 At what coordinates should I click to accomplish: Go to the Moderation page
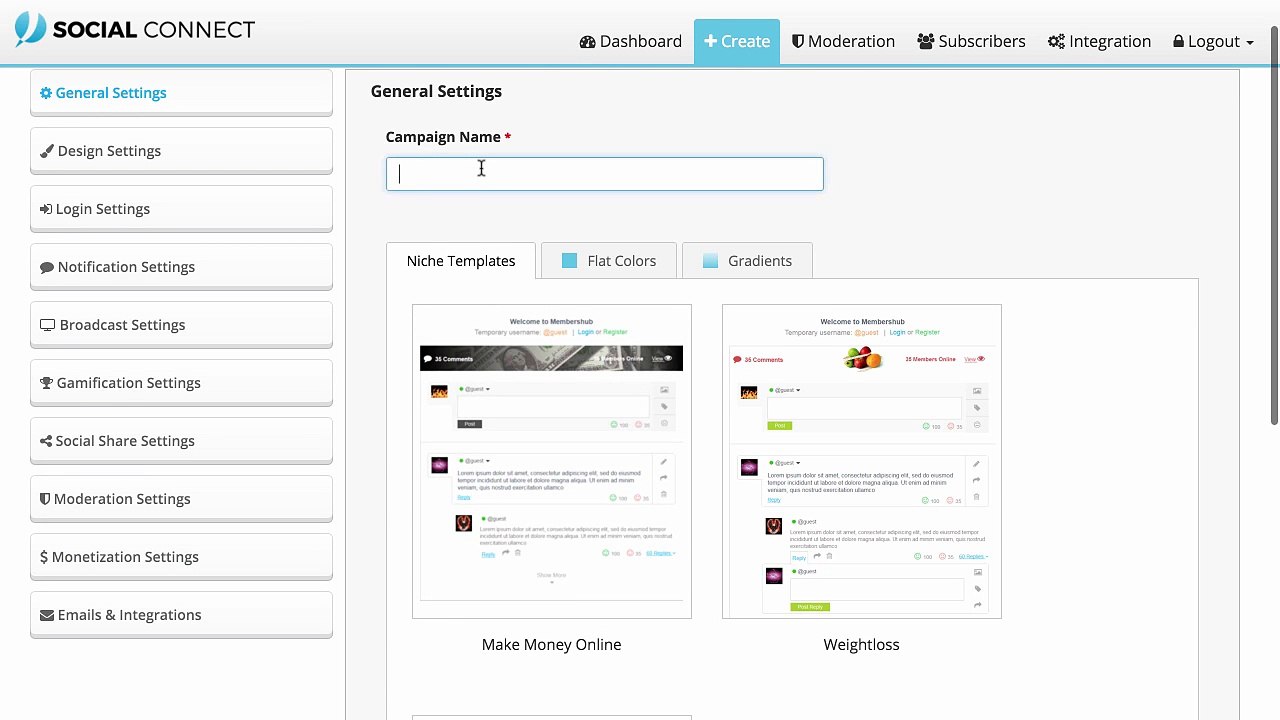click(843, 41)
